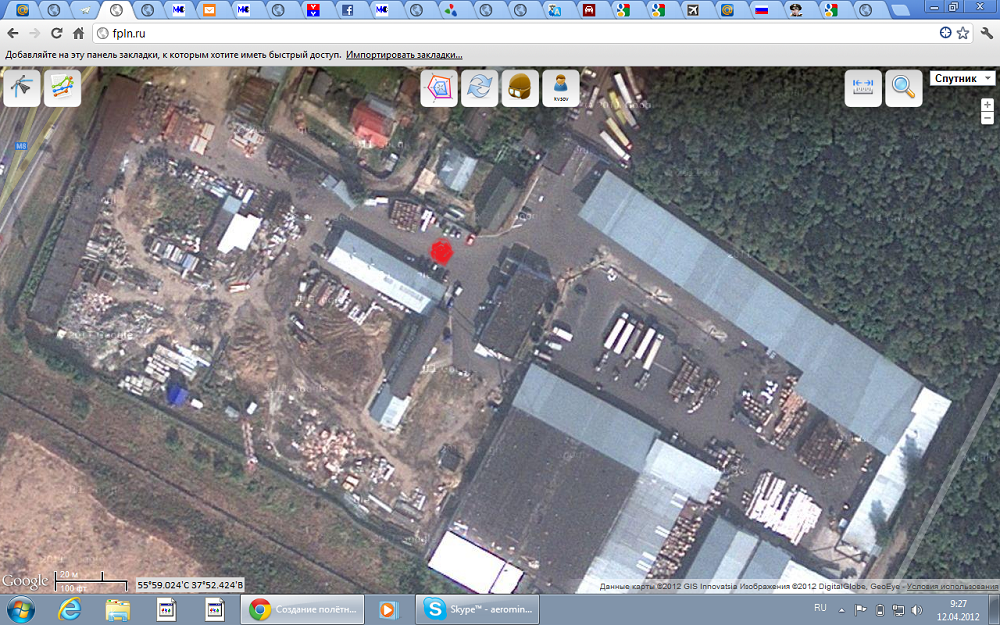Viewport: 1000px width, 625px height.
Task: Bookmark this page with the star icon
Action: point(963,33)
